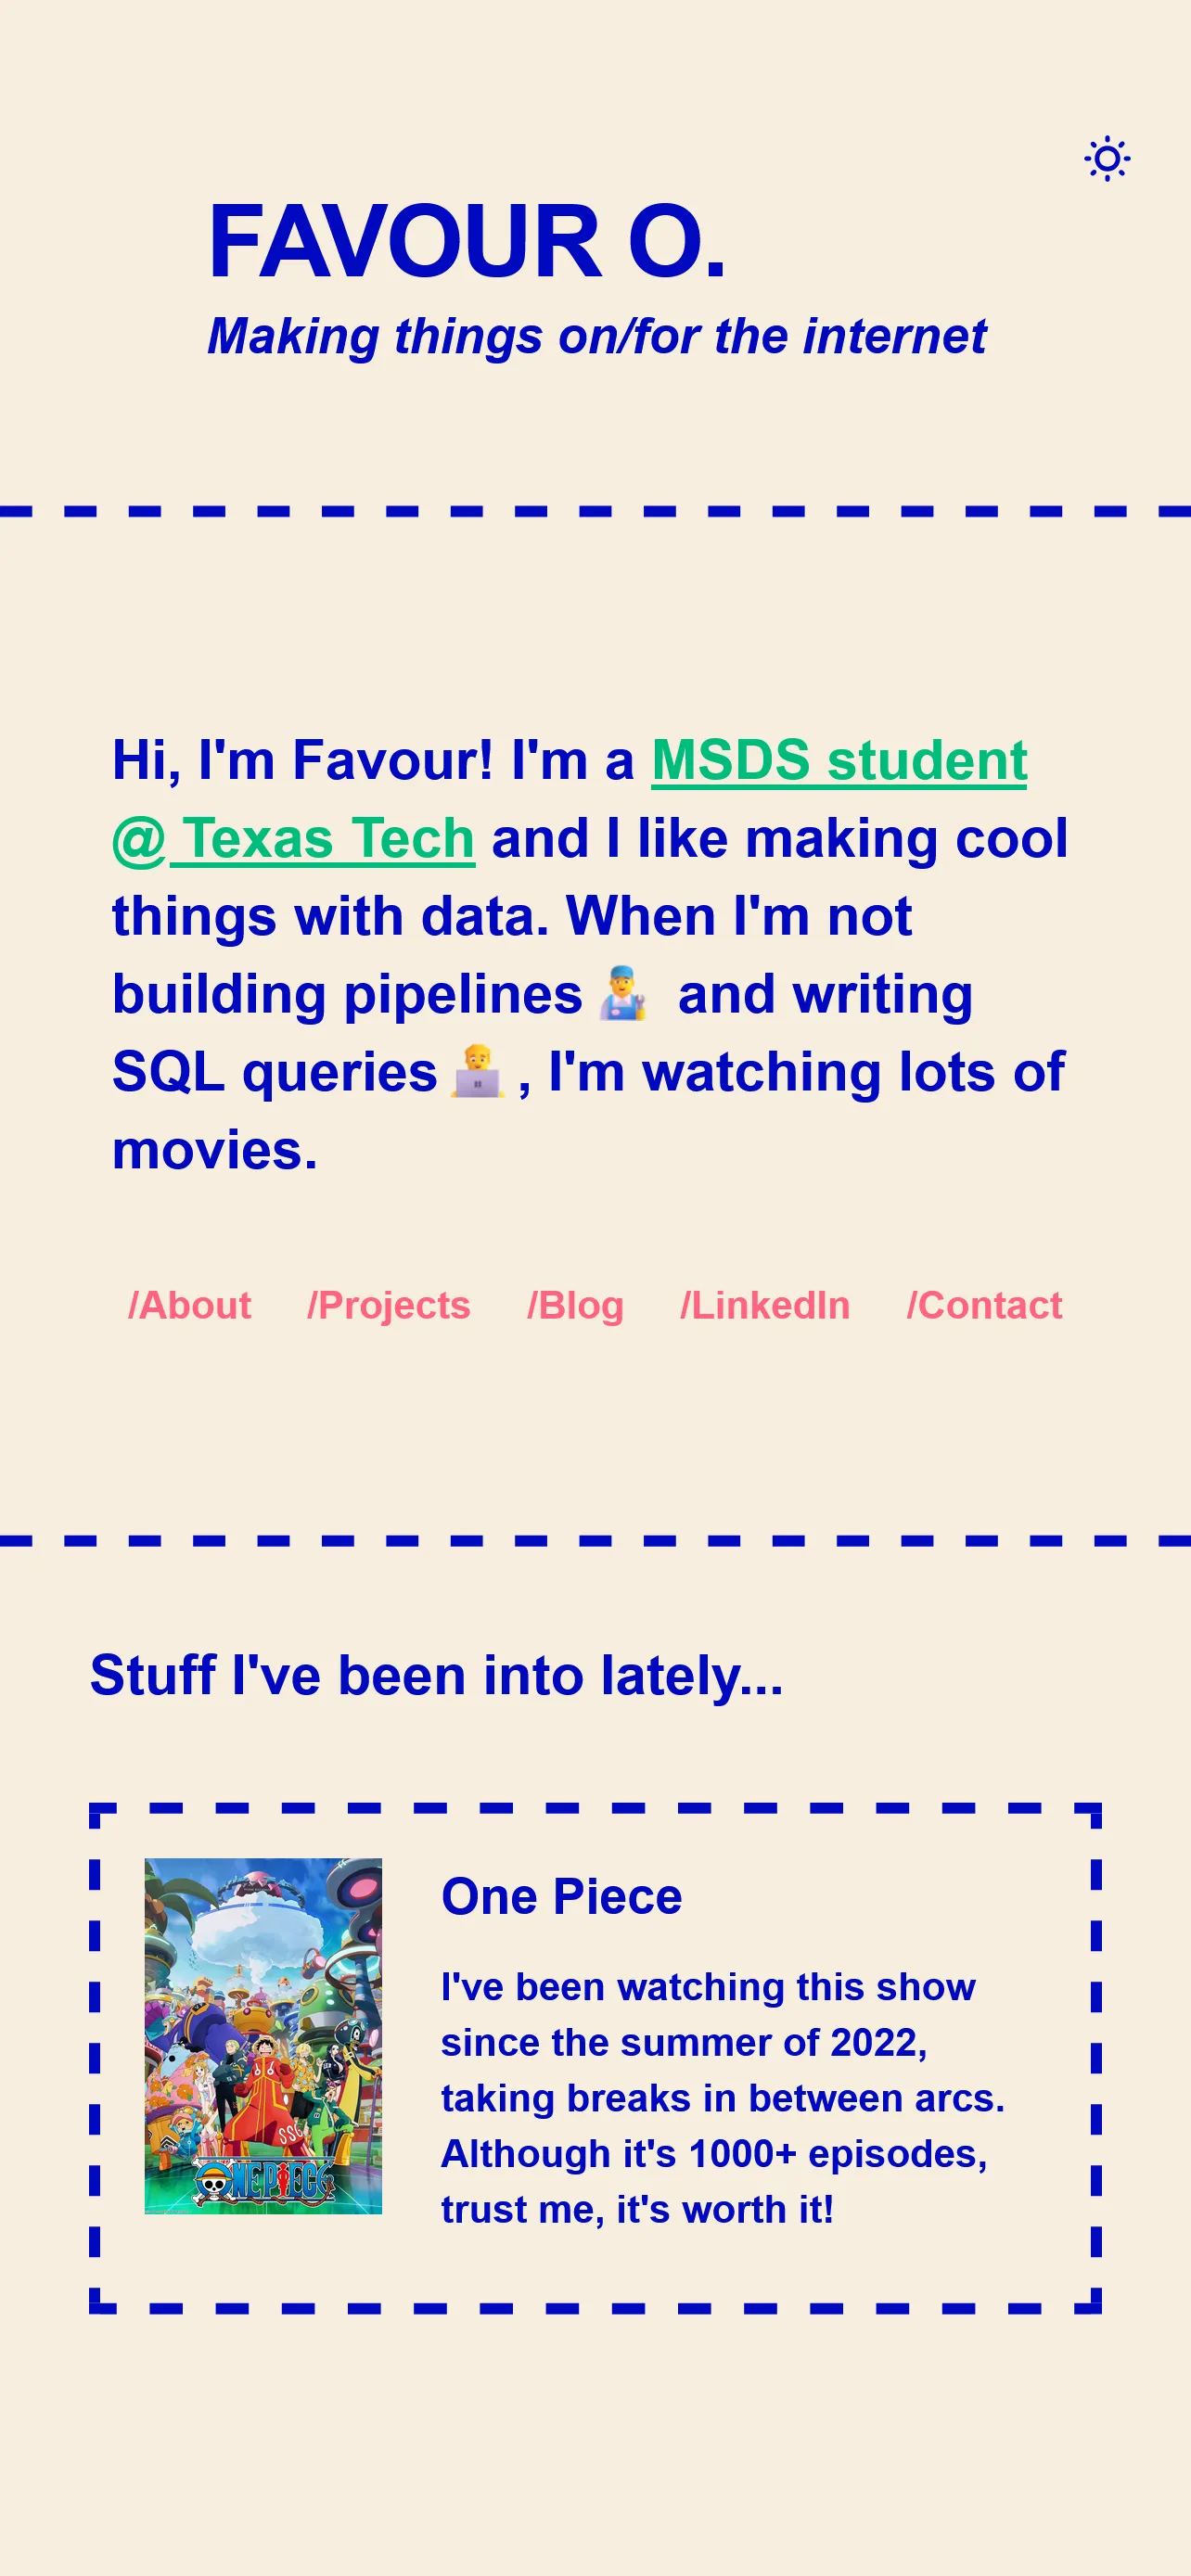This screenshot has height=2576, width=1191.
Task: Follow the @ Texas Tech link
Action: point(293,837)
